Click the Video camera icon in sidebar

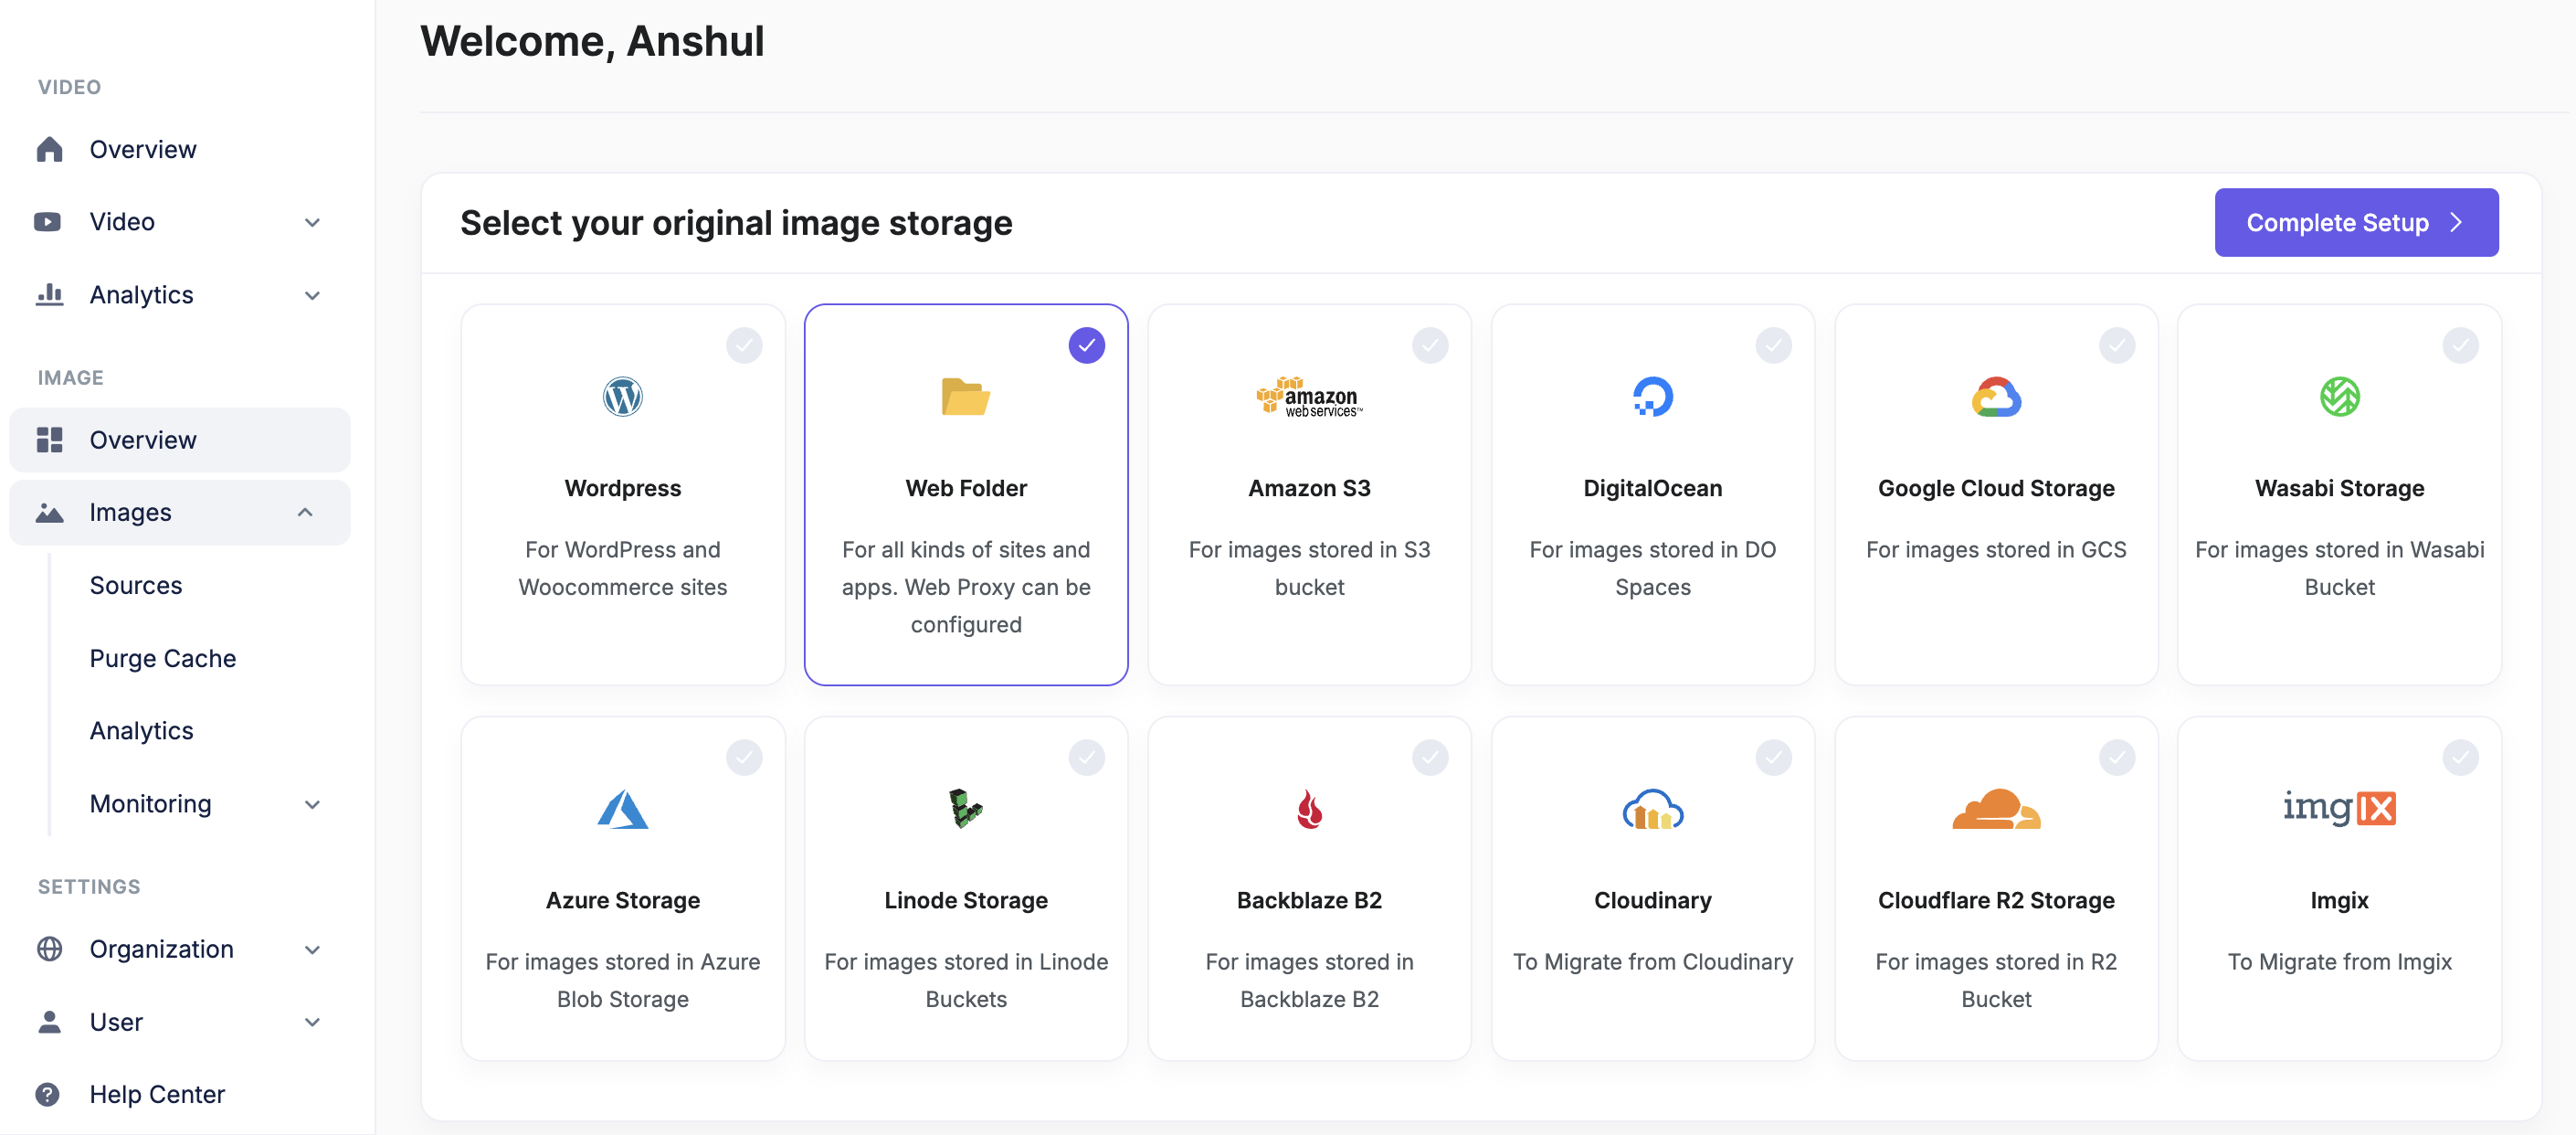48,221
